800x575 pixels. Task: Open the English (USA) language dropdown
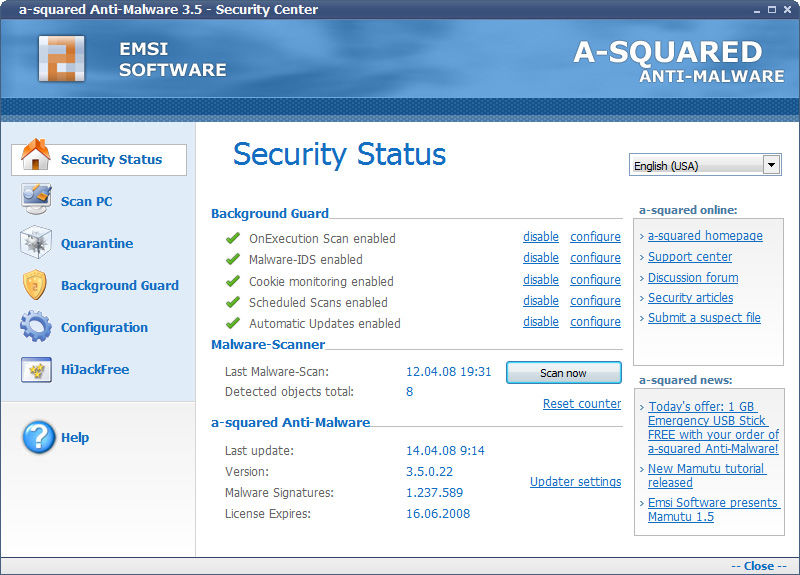(x=705, y=165)
